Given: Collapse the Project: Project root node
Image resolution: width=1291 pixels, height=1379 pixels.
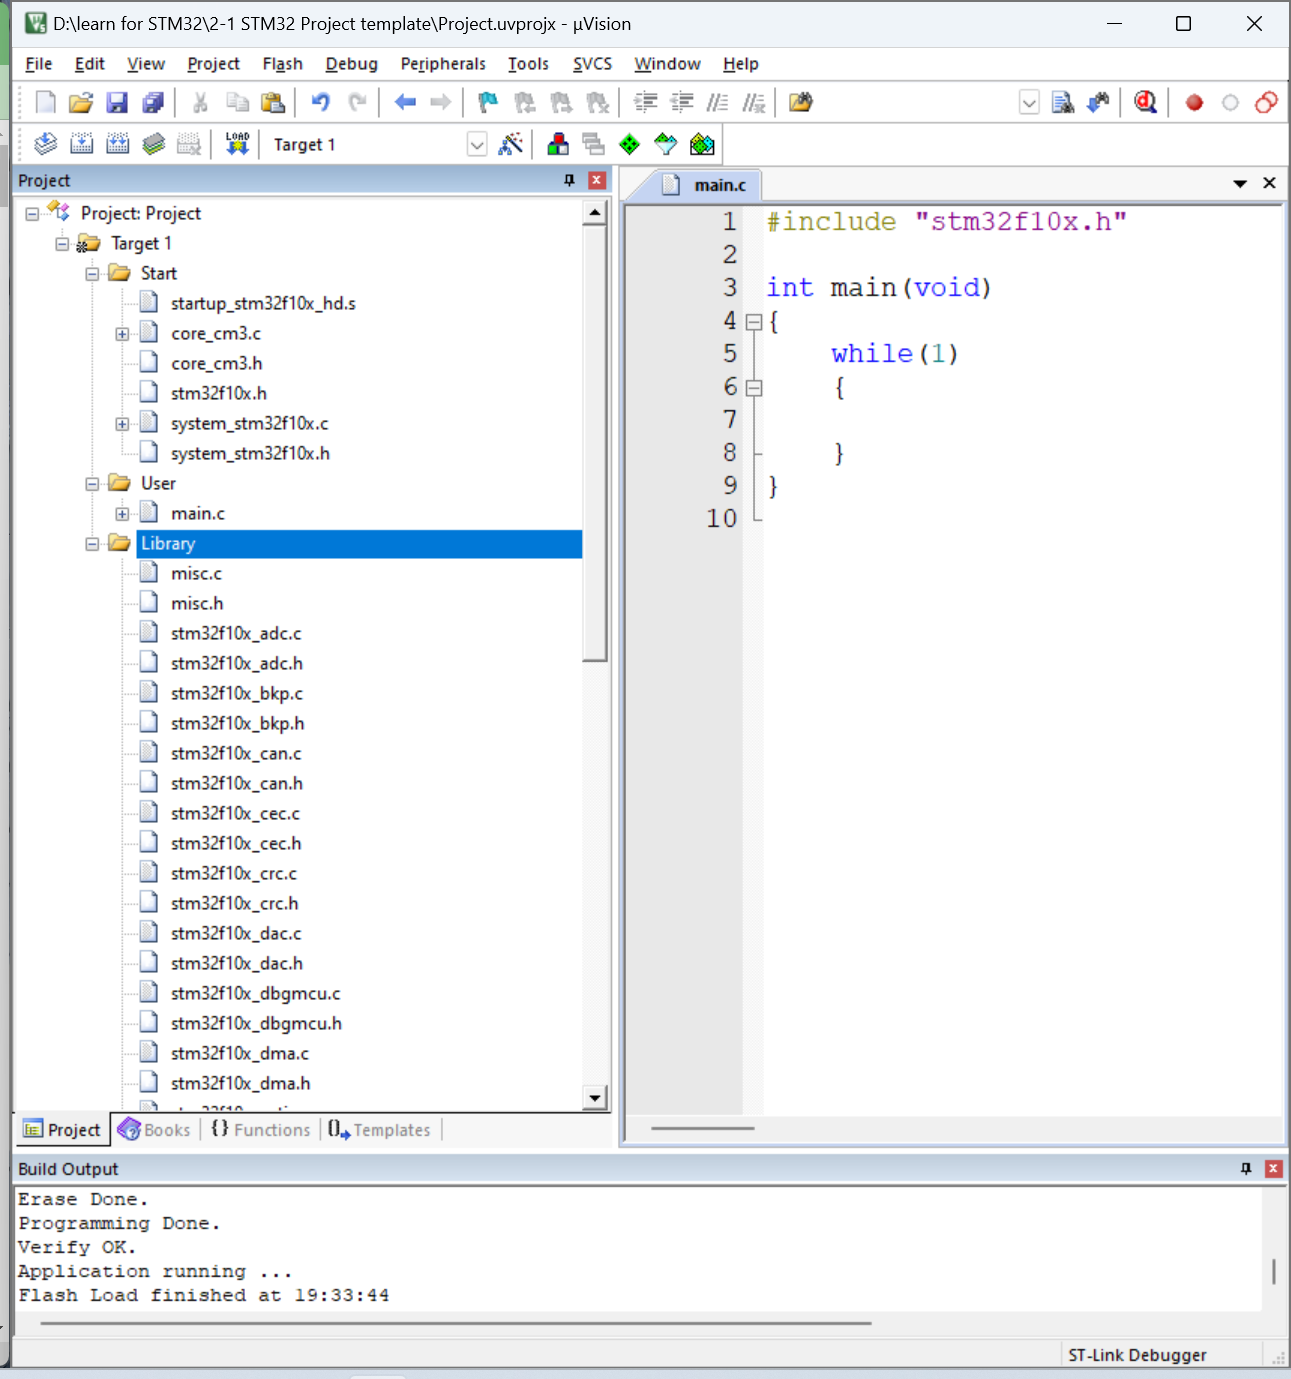Looking at the screenshot, I should (32, 214).
